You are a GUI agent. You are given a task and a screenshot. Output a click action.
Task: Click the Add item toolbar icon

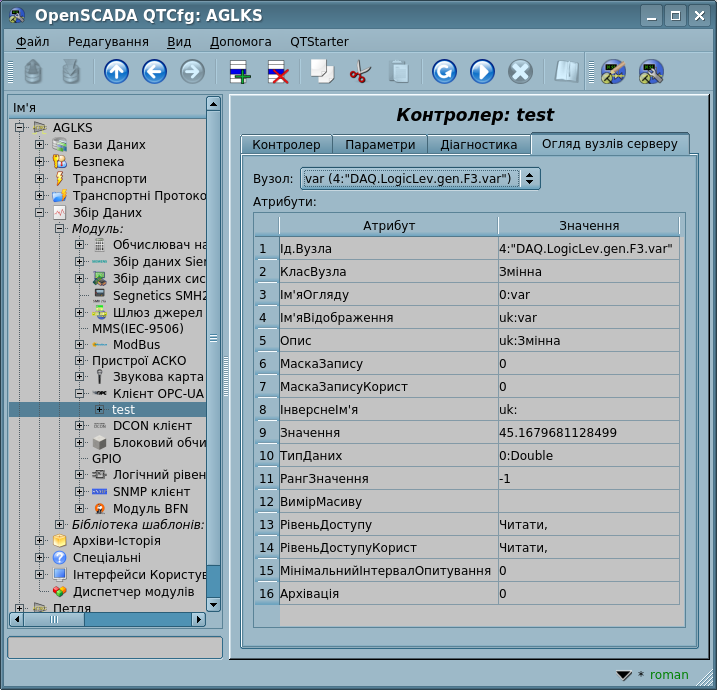[x=240, y=72]
